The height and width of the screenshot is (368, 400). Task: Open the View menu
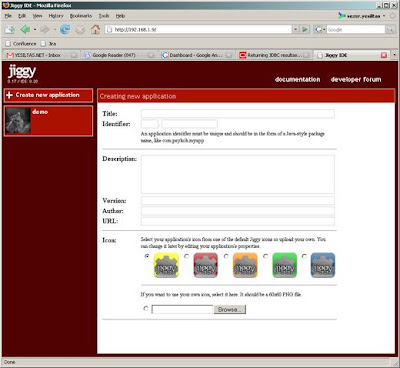click(x=37, y=16)
